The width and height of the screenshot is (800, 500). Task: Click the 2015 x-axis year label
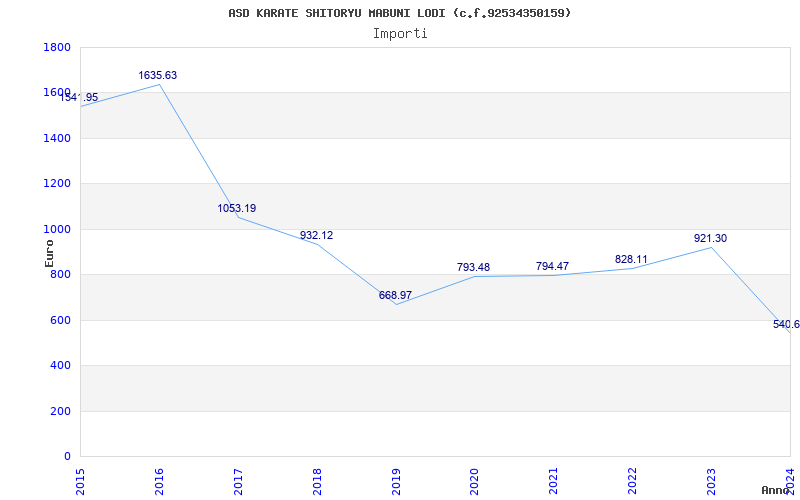[x=80, y=481]
